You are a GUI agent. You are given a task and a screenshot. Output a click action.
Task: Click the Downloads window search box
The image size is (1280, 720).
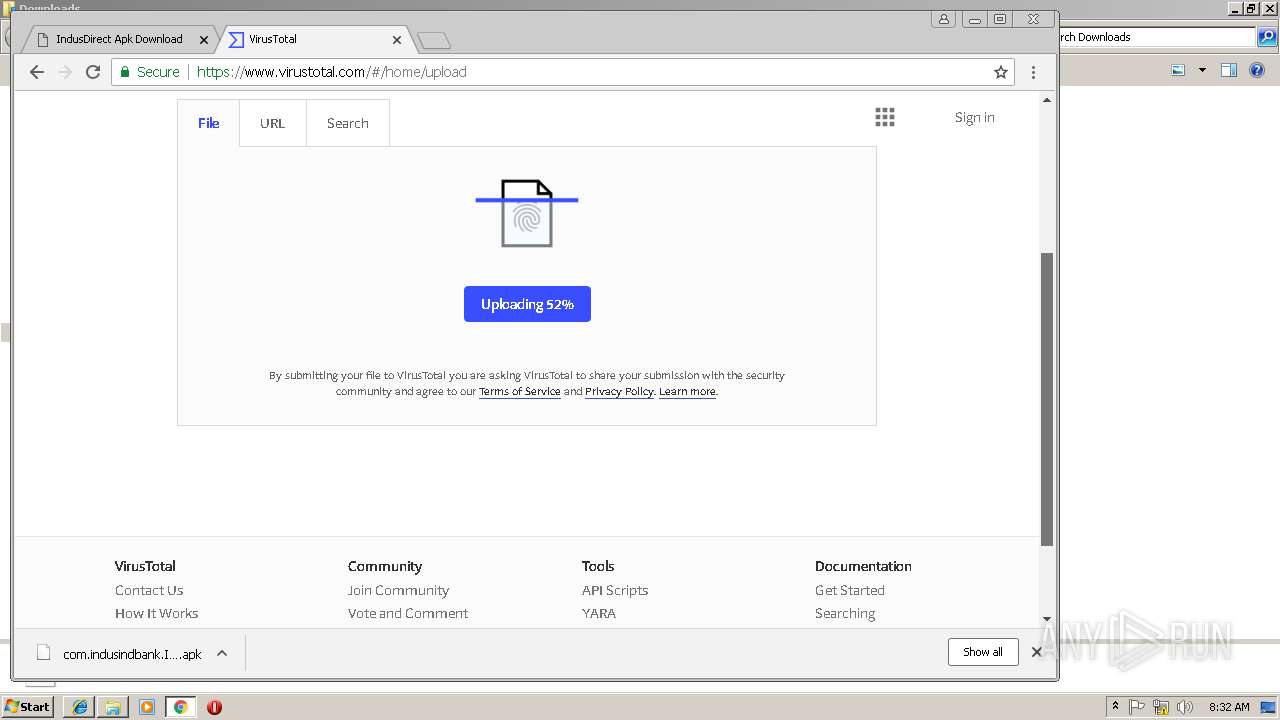pyautogui.click(x=1157, y=37)
